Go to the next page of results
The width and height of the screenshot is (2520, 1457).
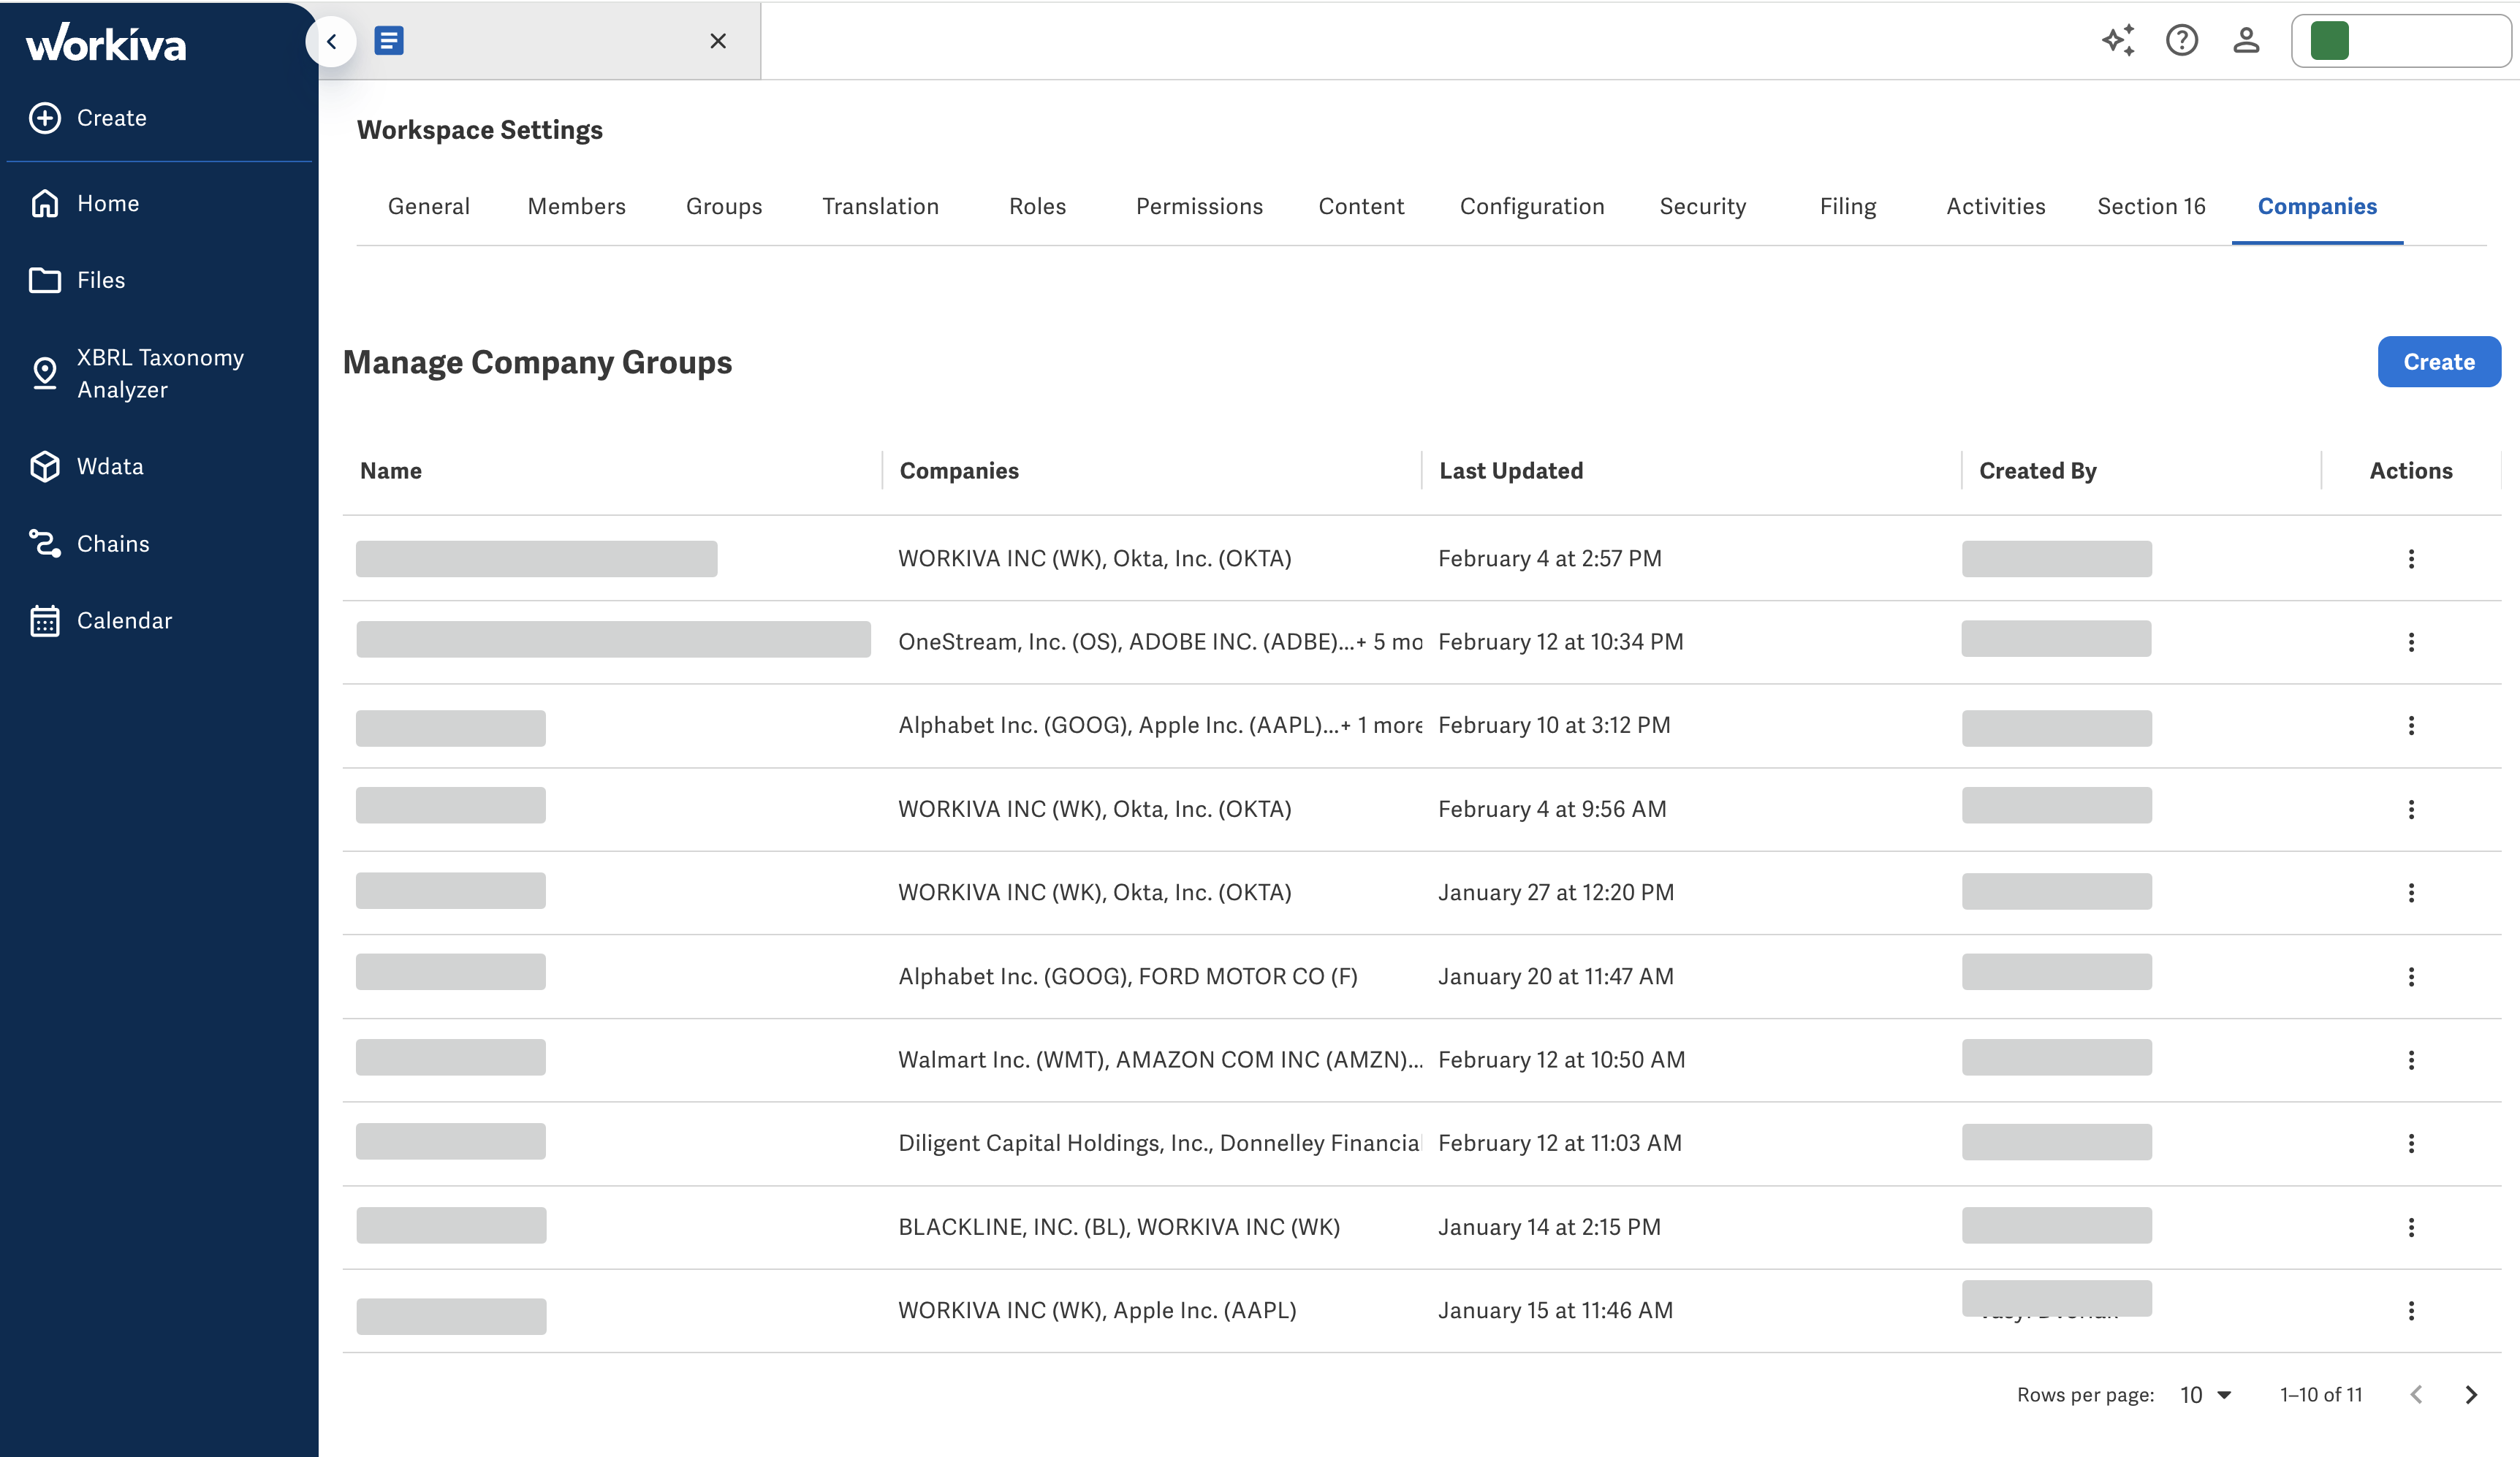click(2471, 1395)
